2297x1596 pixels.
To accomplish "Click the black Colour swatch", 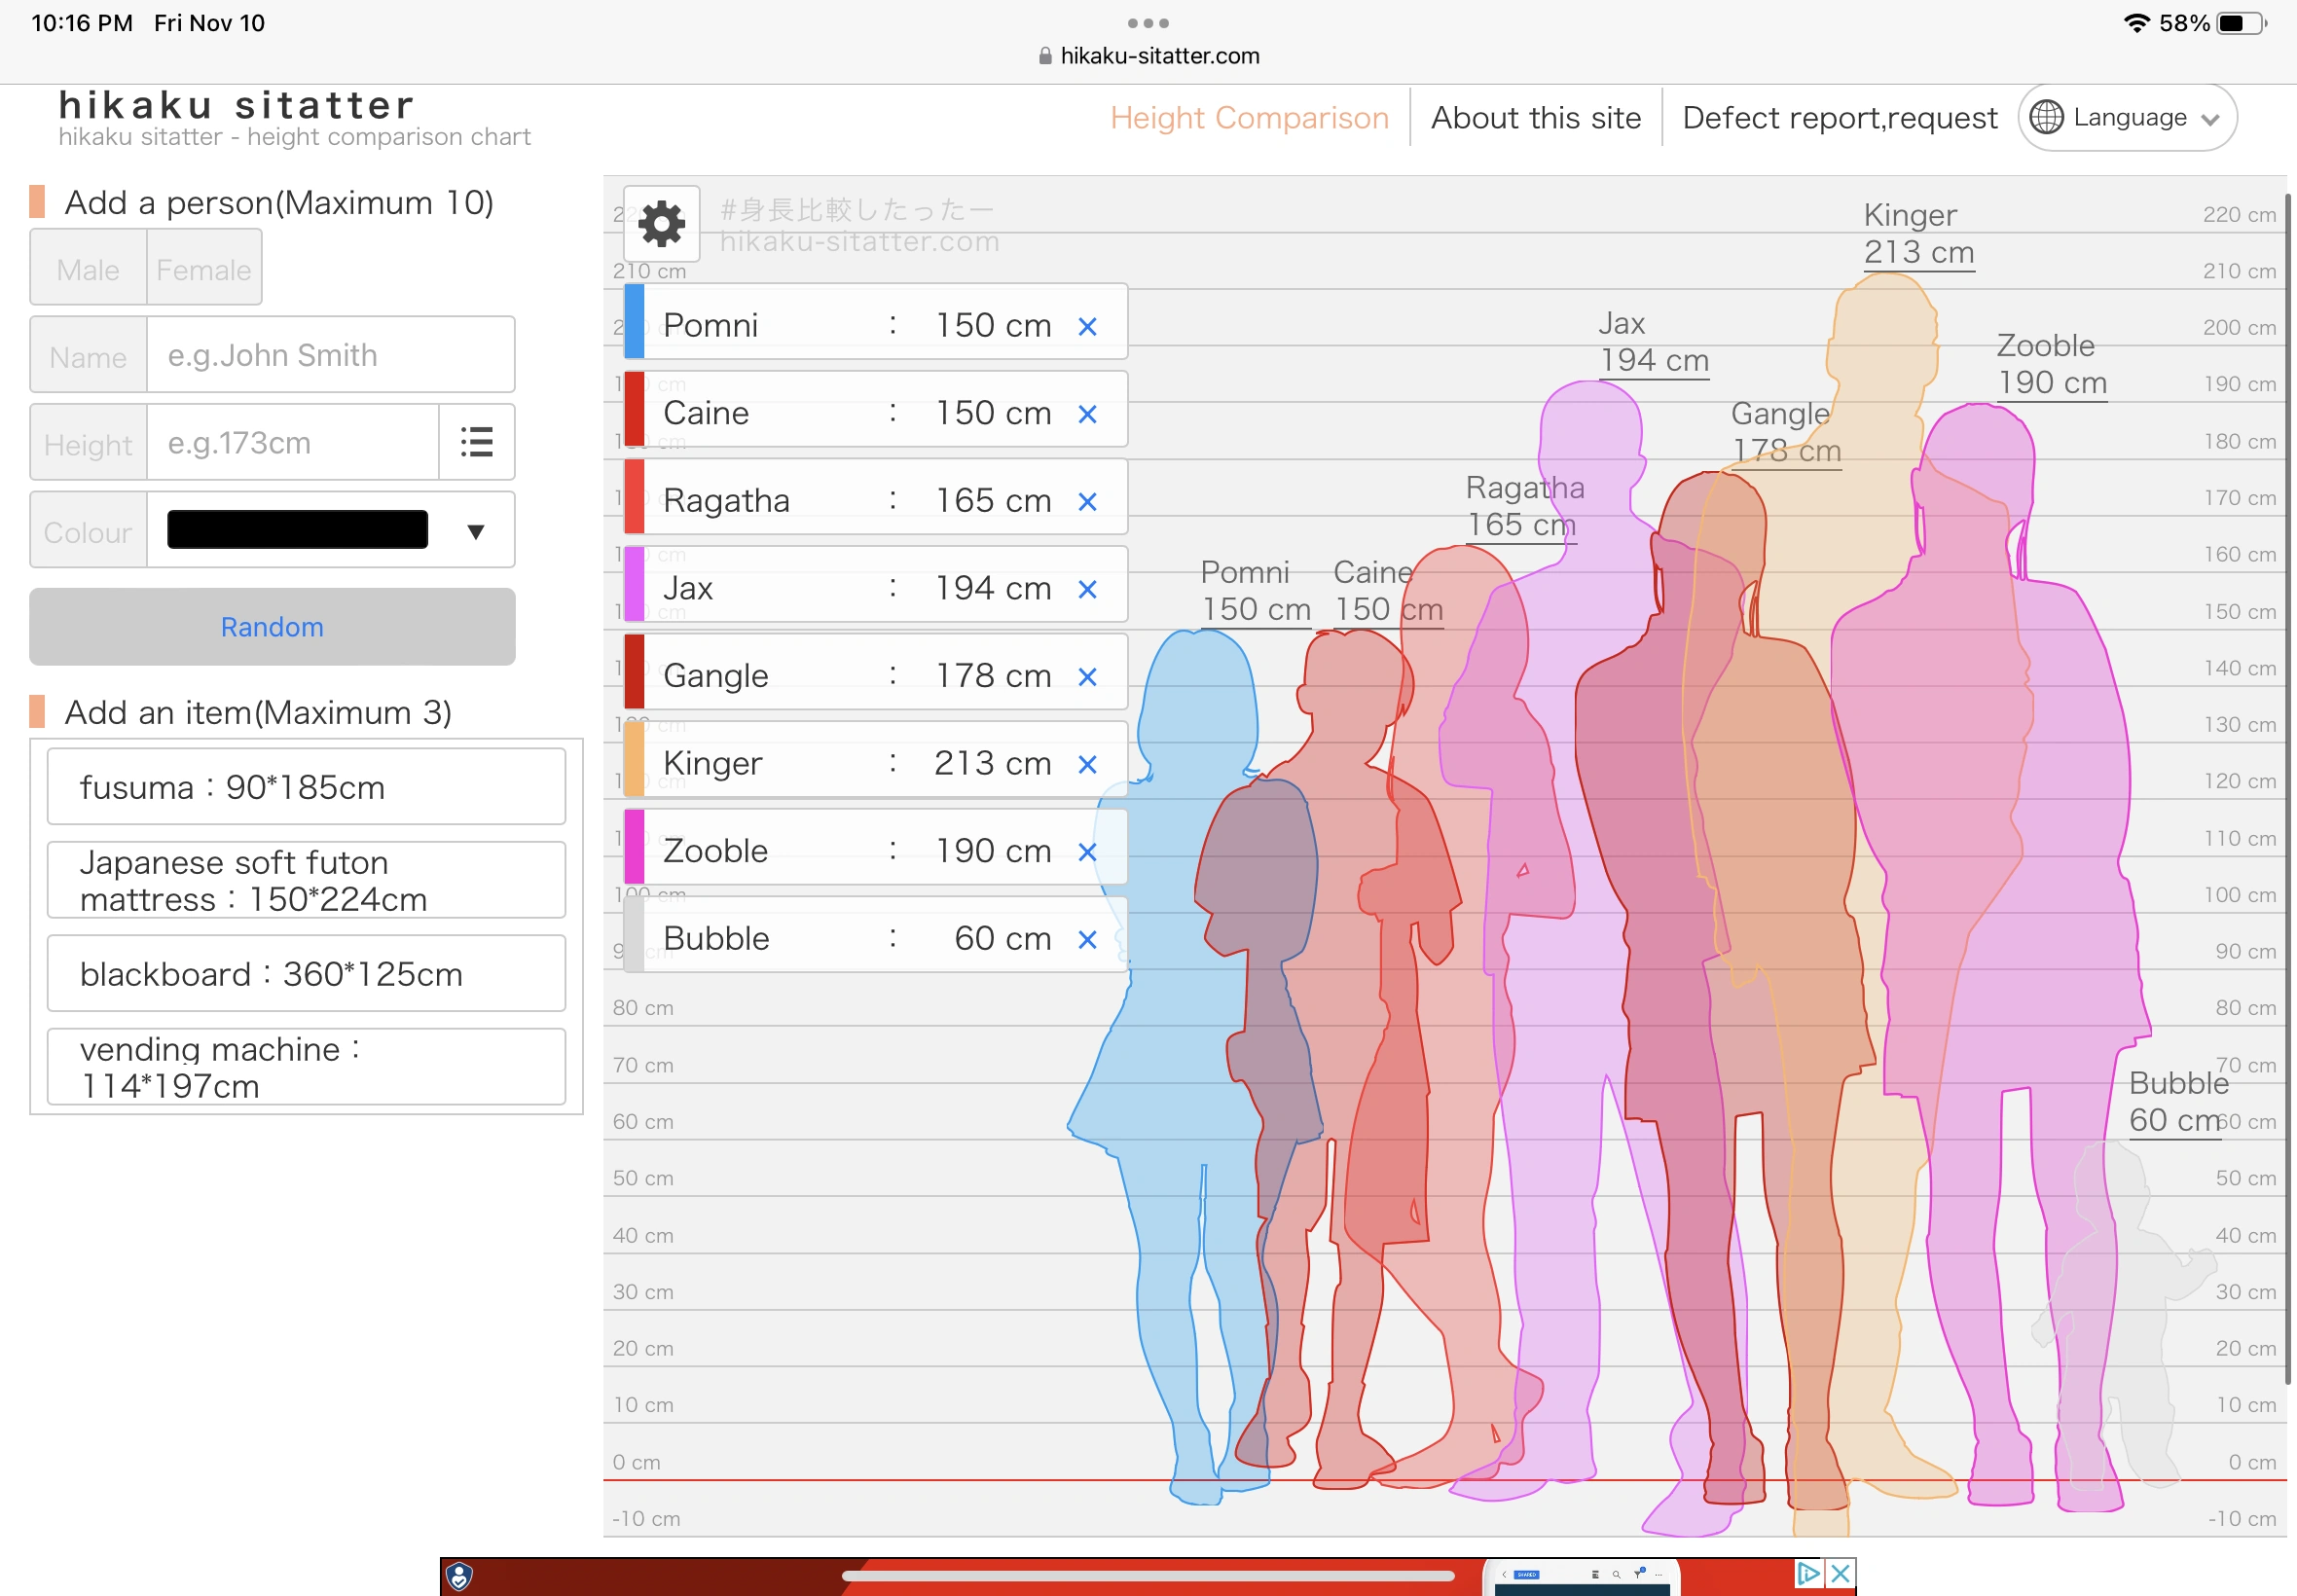I will click(295, 529).
